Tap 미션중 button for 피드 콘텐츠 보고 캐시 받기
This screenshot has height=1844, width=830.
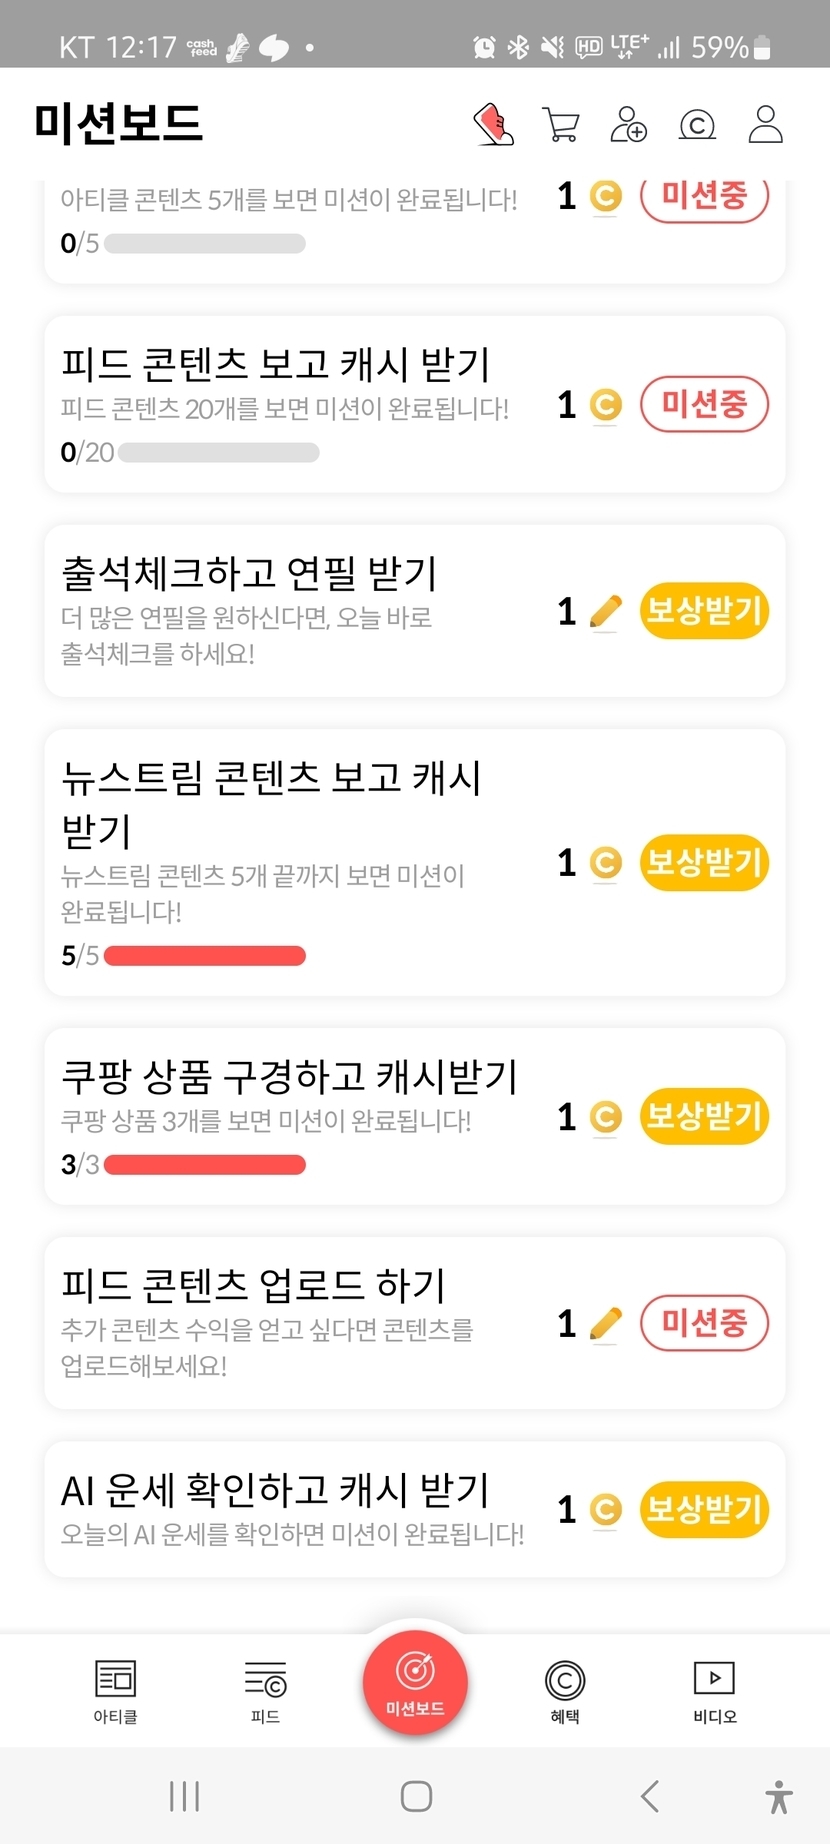point(704,404)
